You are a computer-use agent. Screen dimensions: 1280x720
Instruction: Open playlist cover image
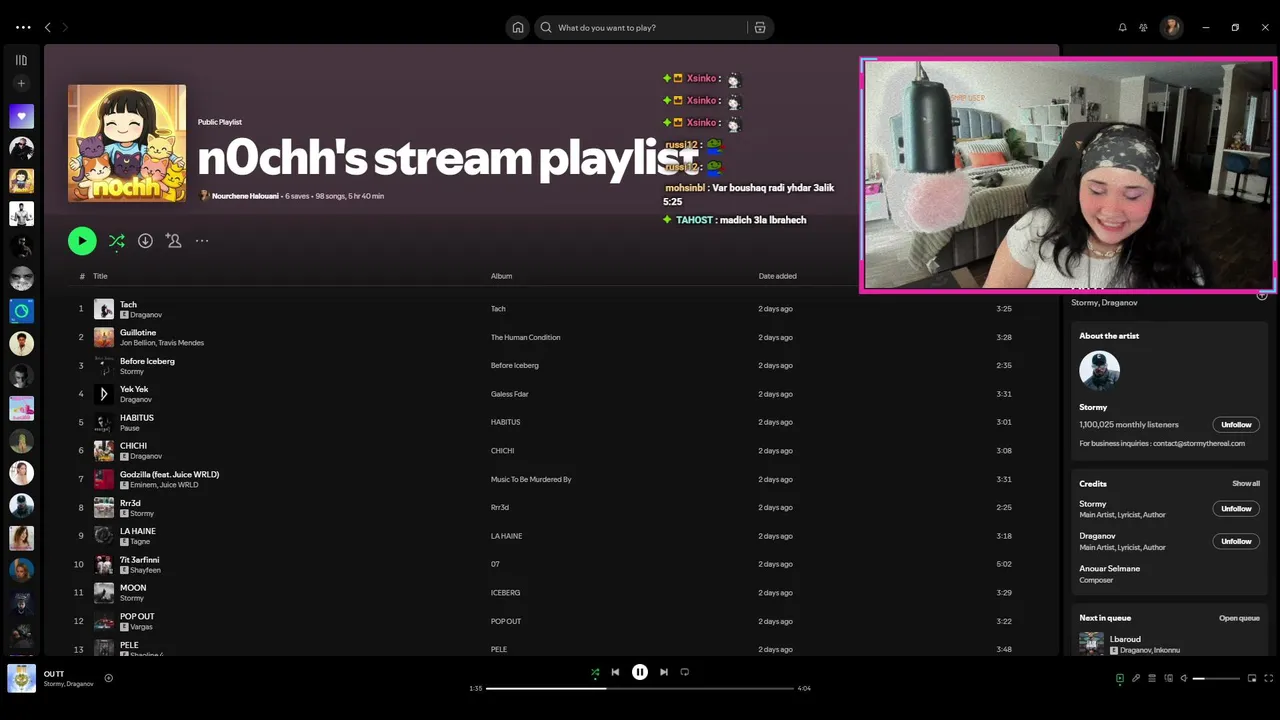tap(127, 143)
